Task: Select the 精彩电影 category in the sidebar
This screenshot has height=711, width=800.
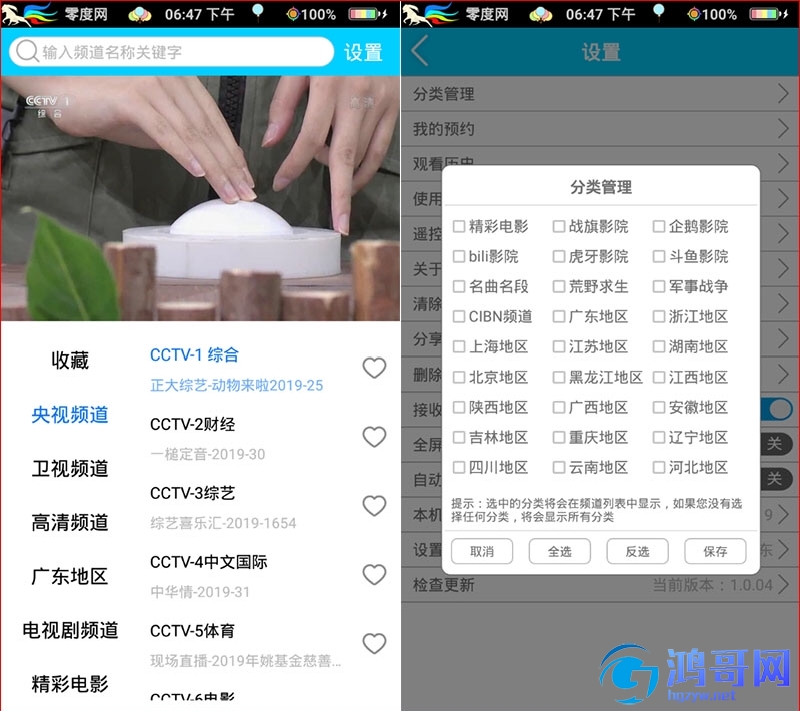Action: coord(70,684)
